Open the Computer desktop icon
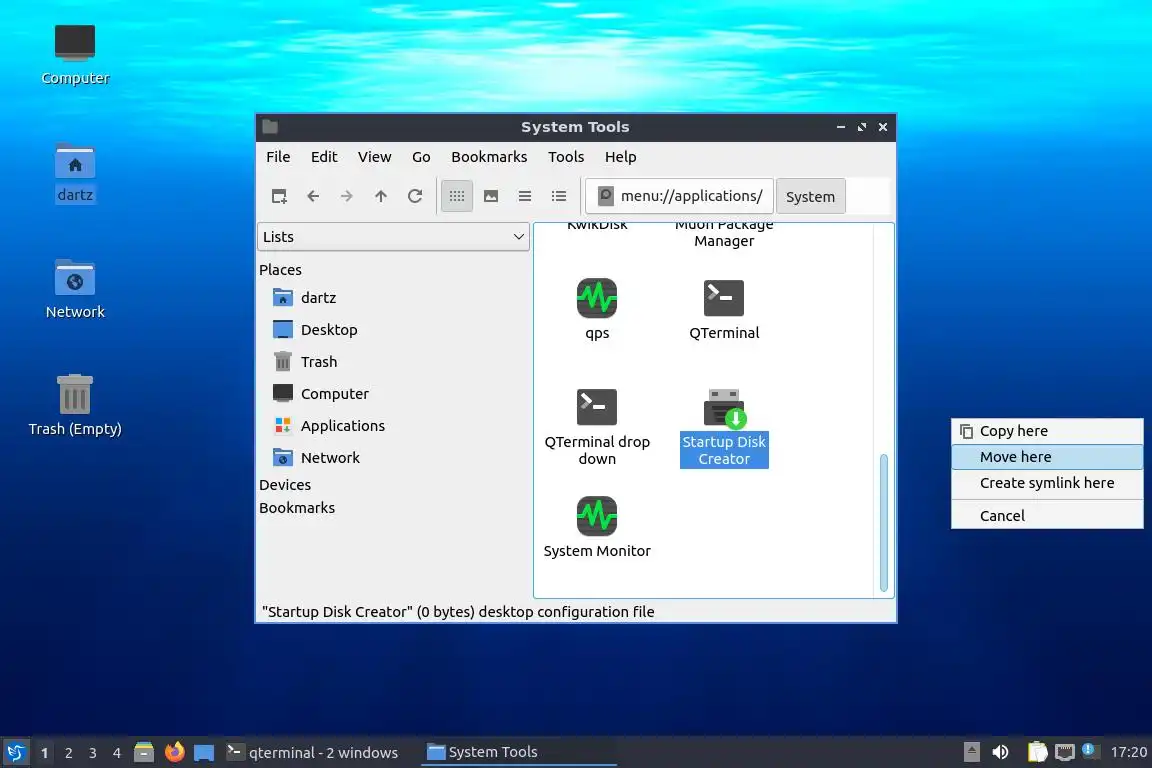1152x768 pixels. [x=75, y=43]
